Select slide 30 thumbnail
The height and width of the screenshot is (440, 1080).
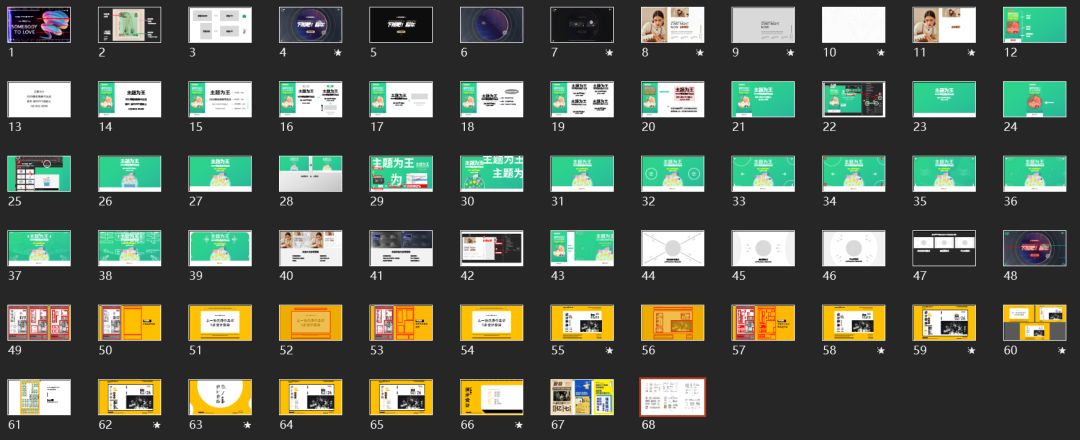click(492, 174)
